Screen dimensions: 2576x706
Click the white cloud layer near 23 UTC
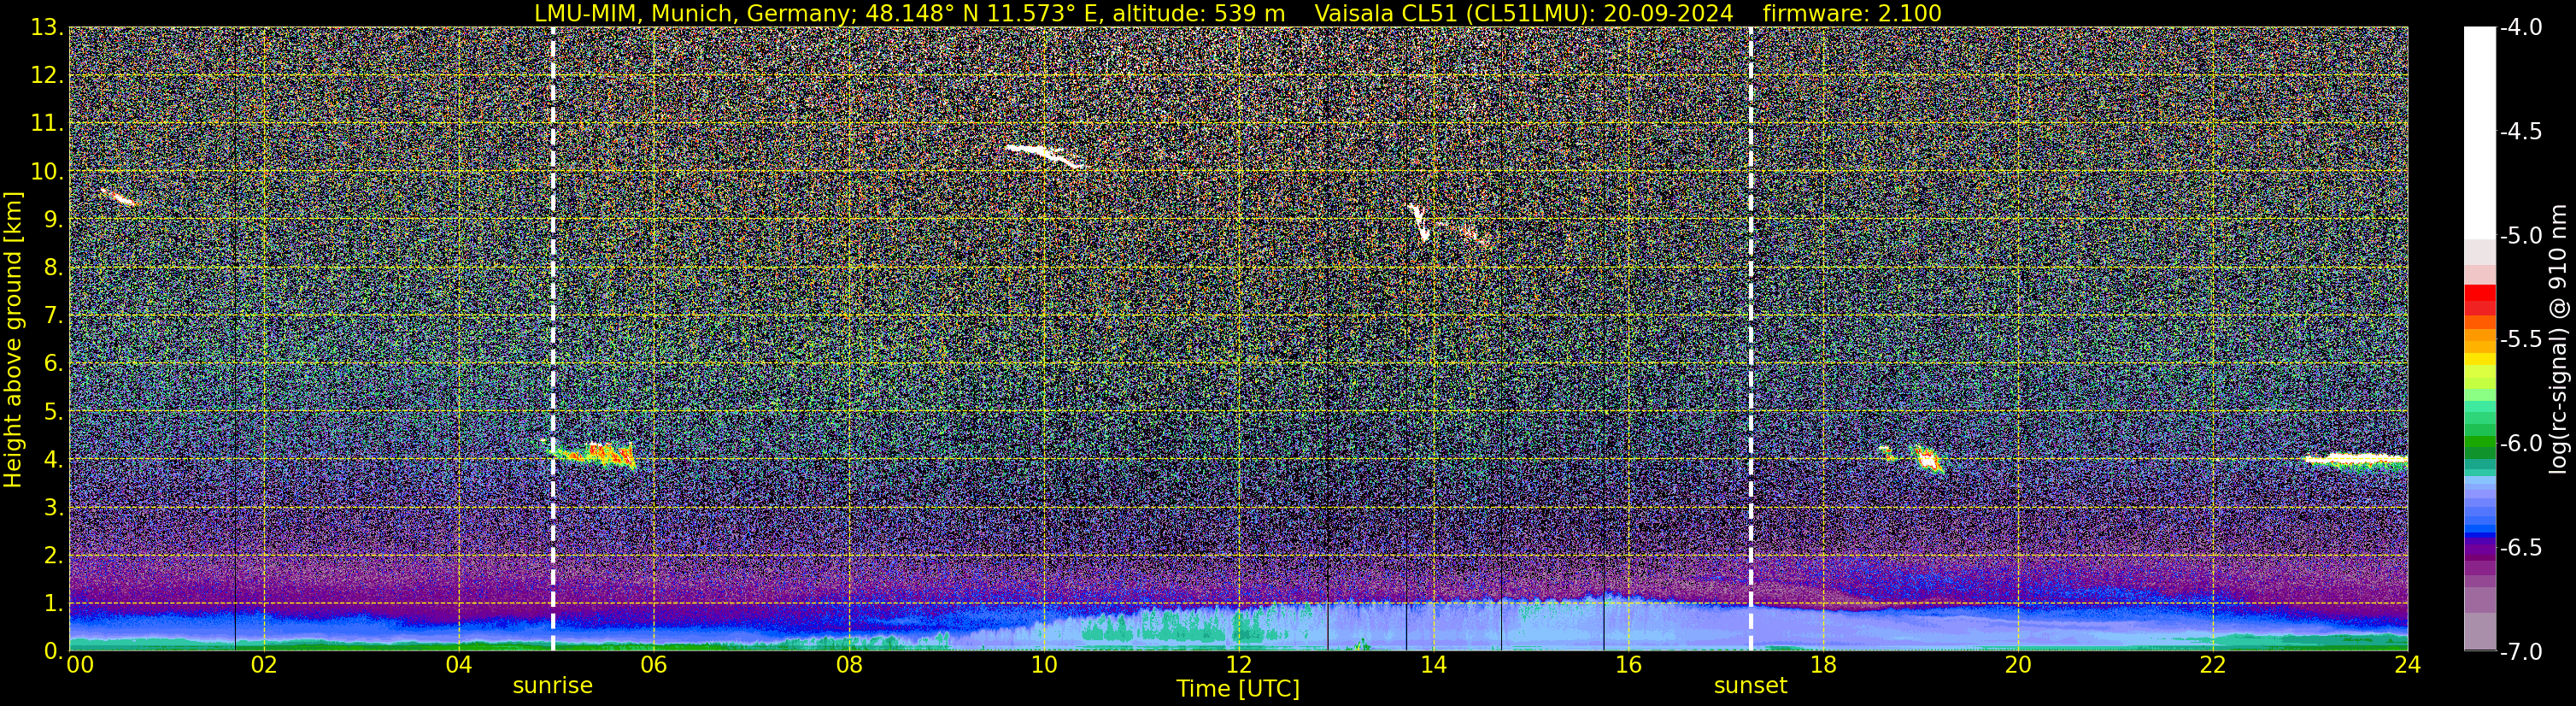(2355, 460)
